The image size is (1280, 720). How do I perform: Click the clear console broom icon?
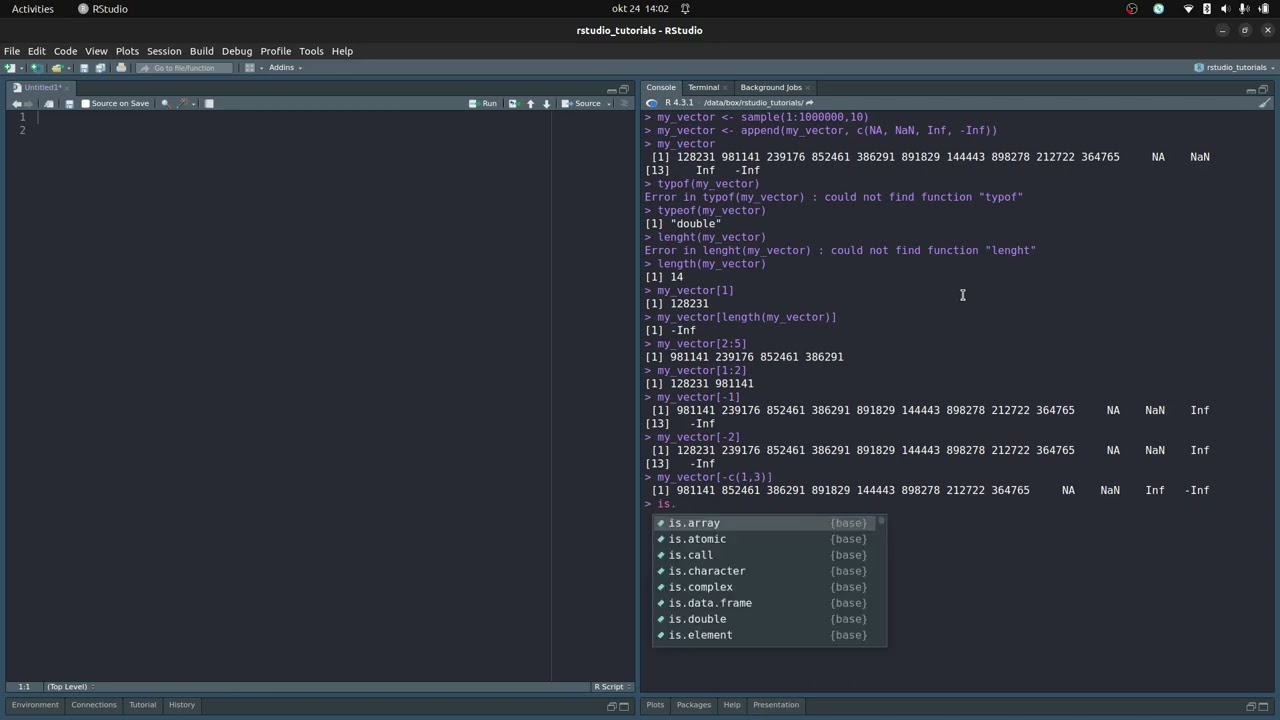pyautogui.click(x=1264, y=103)
